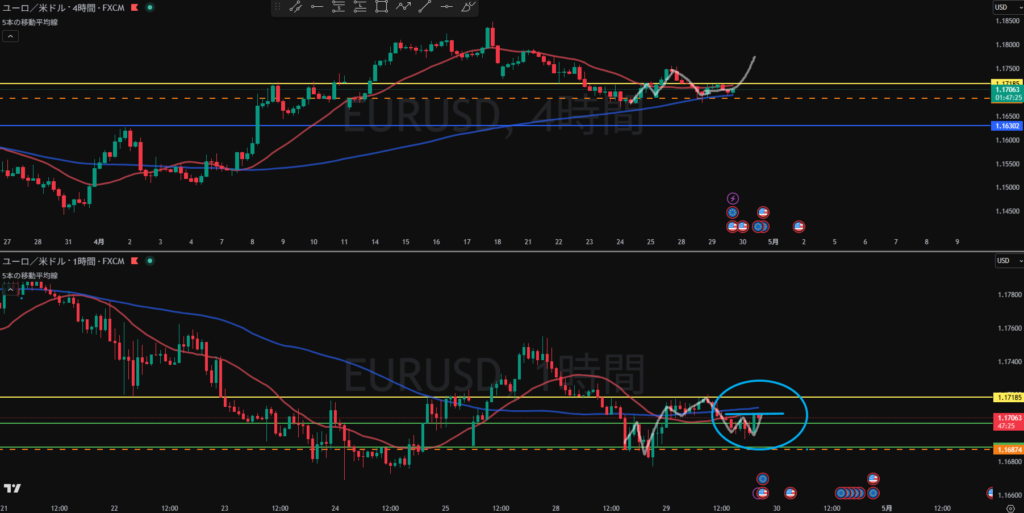
Task: Click the red flag beside 4時間 FXCM title
Action: click(135, 8)
